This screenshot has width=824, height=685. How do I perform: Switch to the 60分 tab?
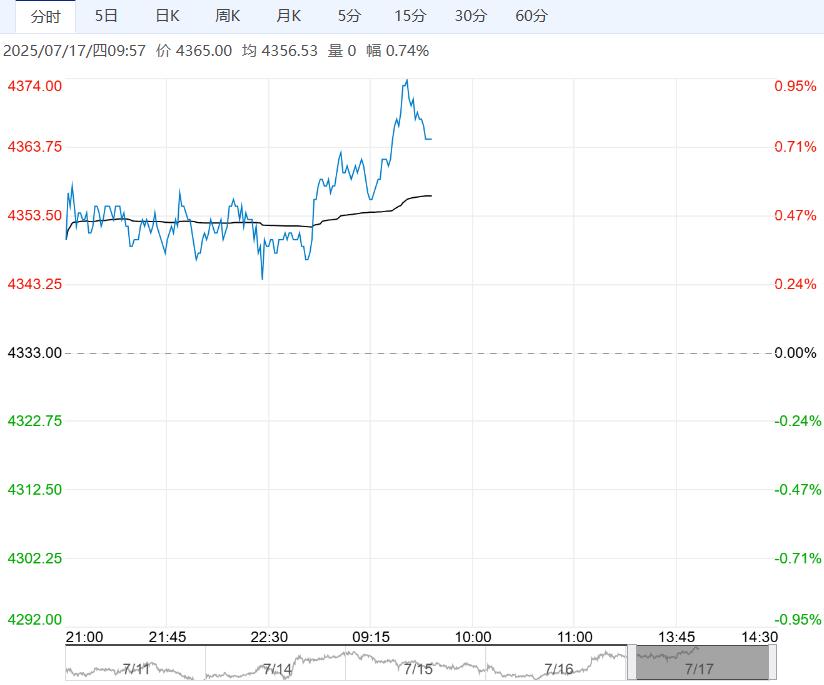click(x=531, y=16)
